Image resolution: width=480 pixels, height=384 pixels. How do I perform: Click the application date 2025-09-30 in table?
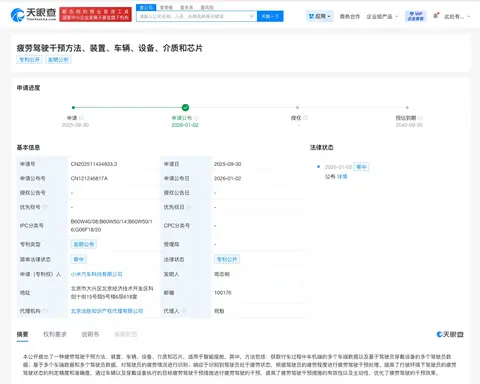(x=228, y=164)
